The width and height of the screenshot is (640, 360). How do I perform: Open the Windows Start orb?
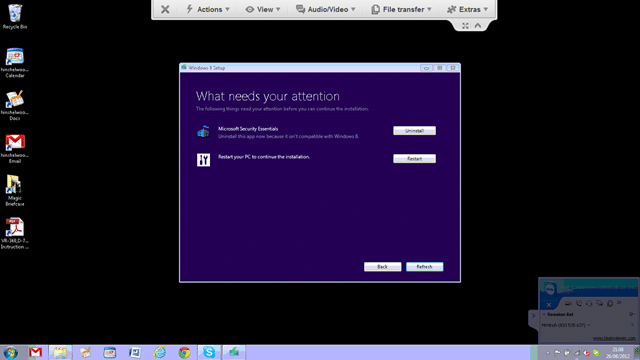pos(11,353)
